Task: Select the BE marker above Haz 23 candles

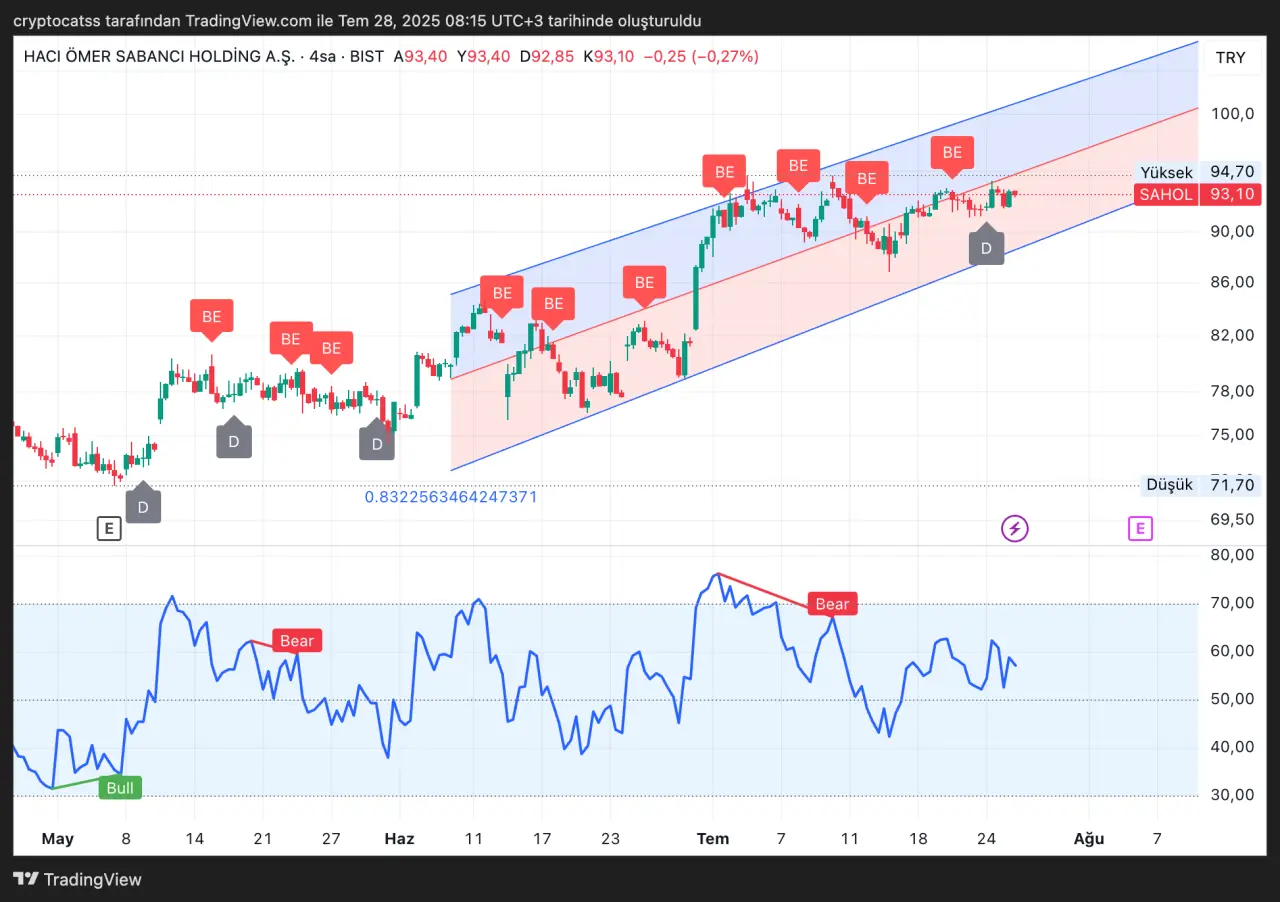Action: coord(644,282)
